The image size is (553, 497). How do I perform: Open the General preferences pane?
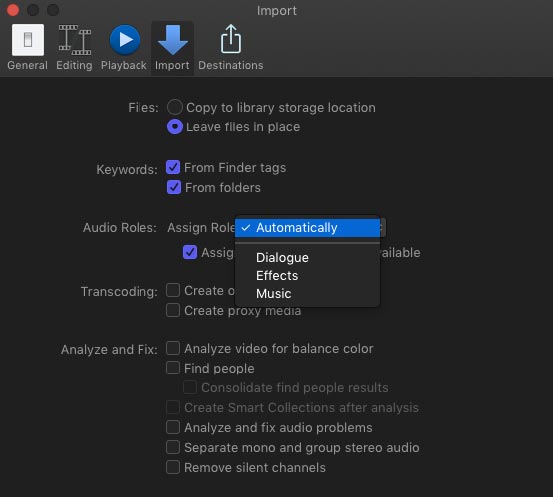tap(28, 48)
